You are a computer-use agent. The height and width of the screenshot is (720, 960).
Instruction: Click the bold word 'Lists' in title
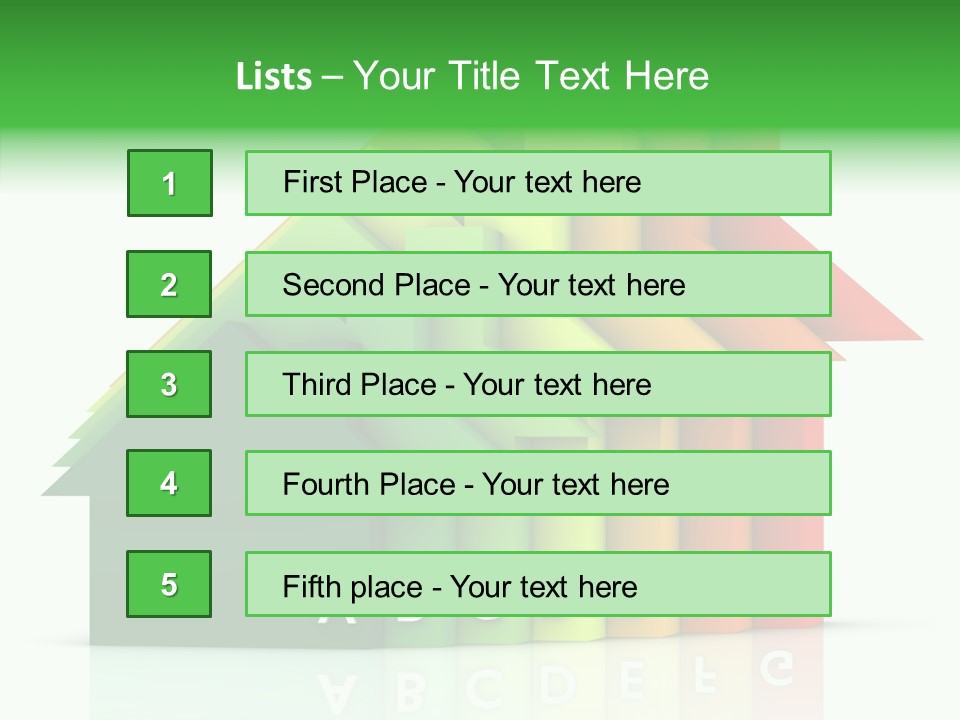274,76
